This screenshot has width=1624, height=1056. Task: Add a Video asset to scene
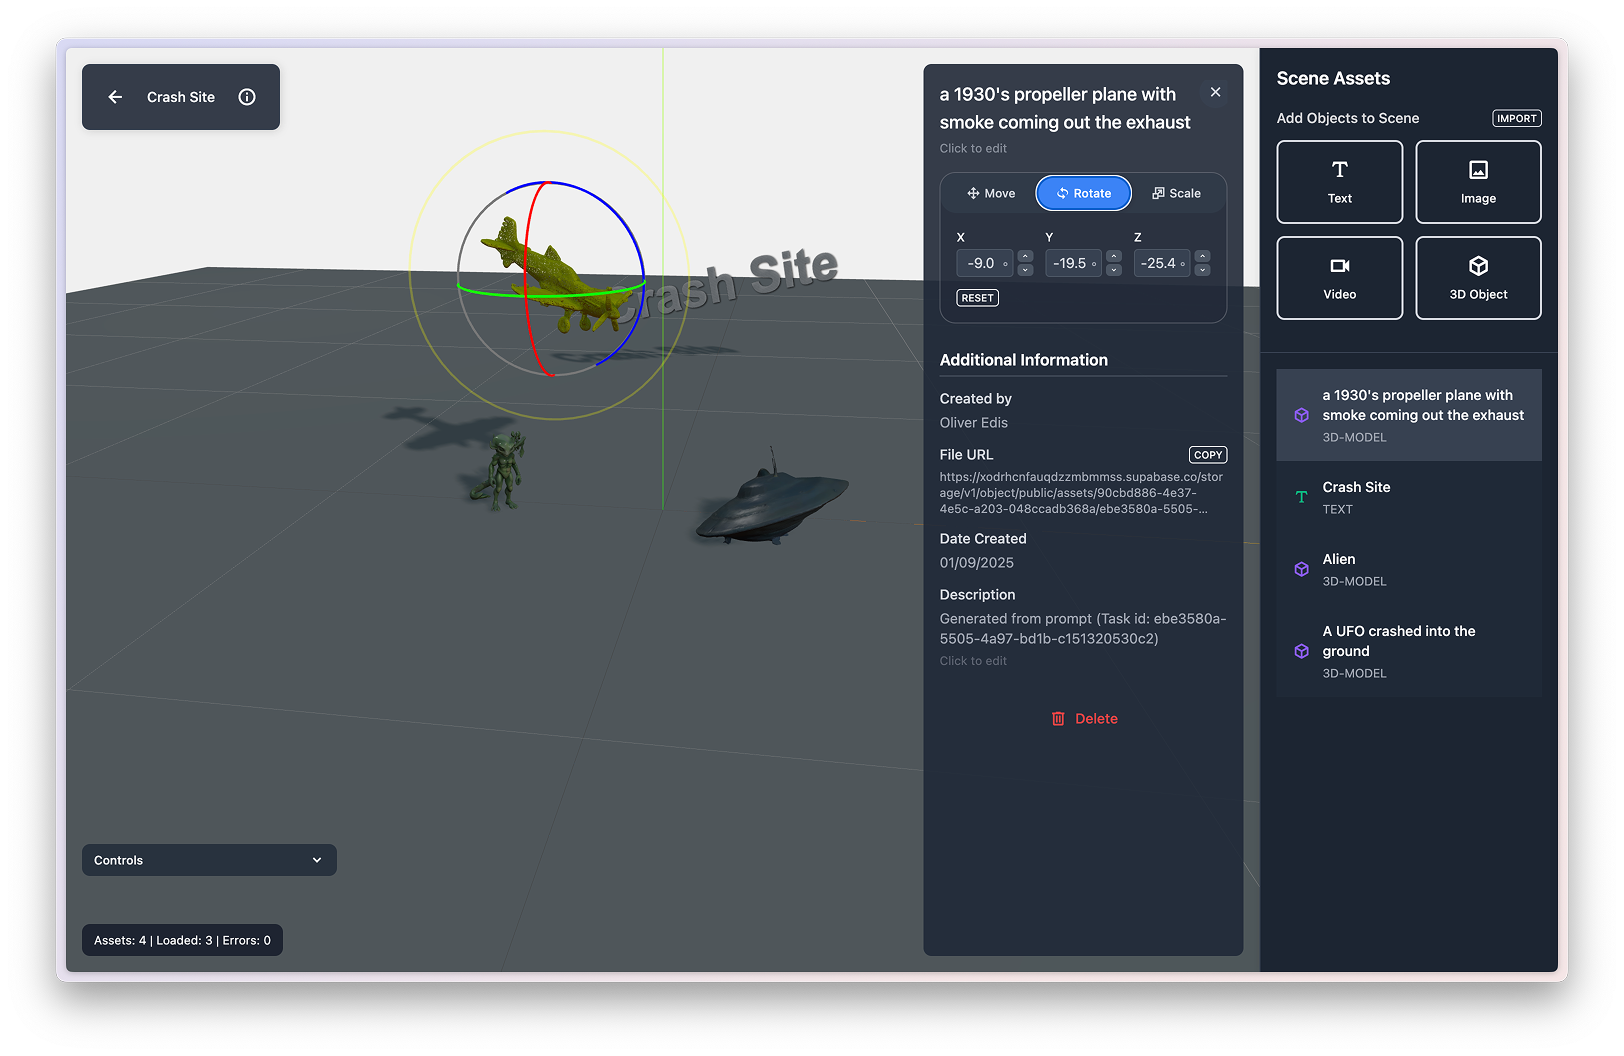point(1339,278)
